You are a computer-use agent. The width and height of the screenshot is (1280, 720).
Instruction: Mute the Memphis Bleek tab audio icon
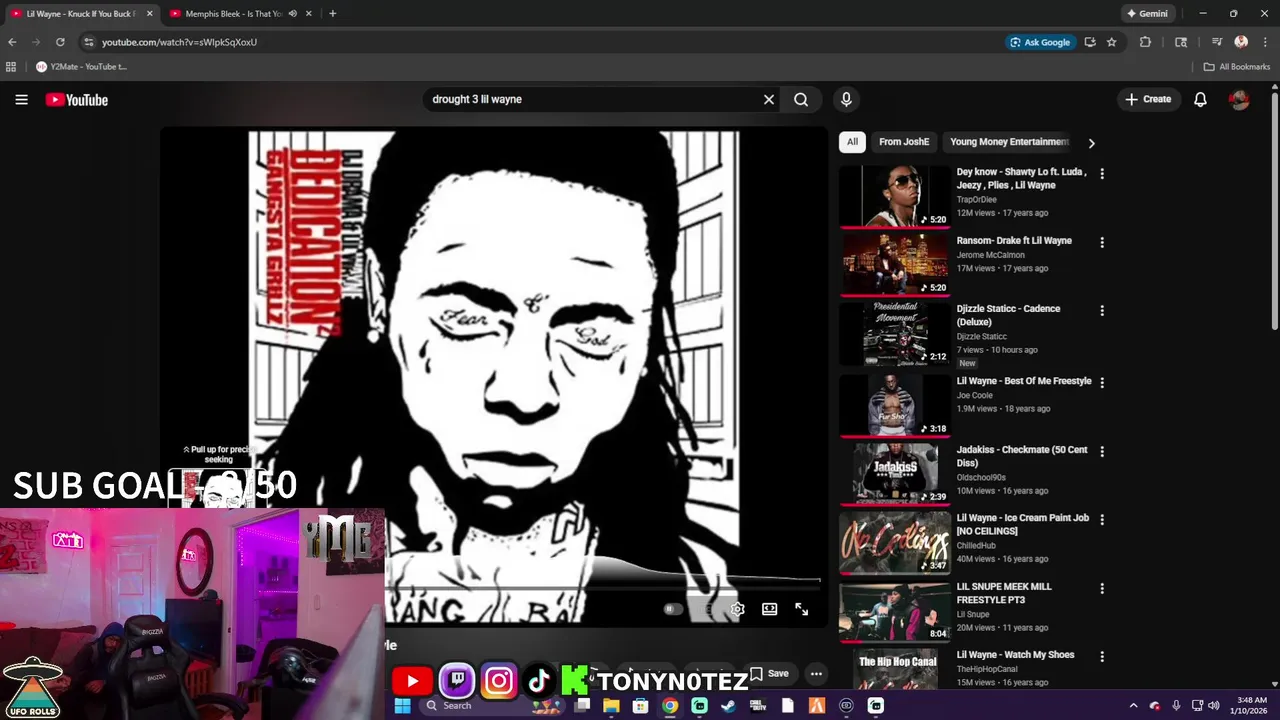click(x=293, y=14)
